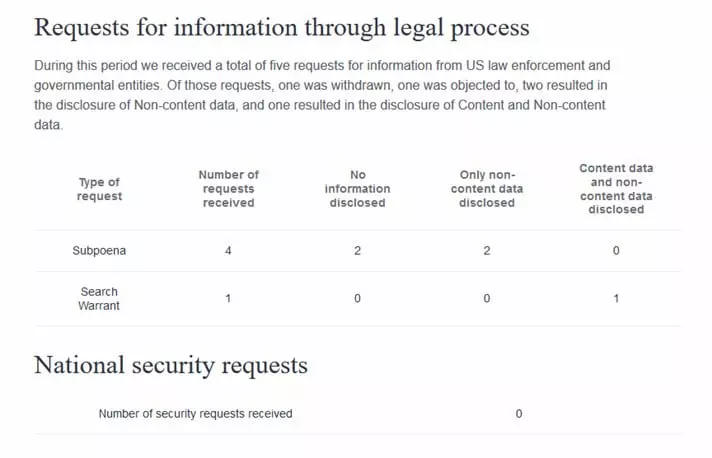Click Search Warrant's number of requests received value

pyautogui.click(x=228, y=299)
